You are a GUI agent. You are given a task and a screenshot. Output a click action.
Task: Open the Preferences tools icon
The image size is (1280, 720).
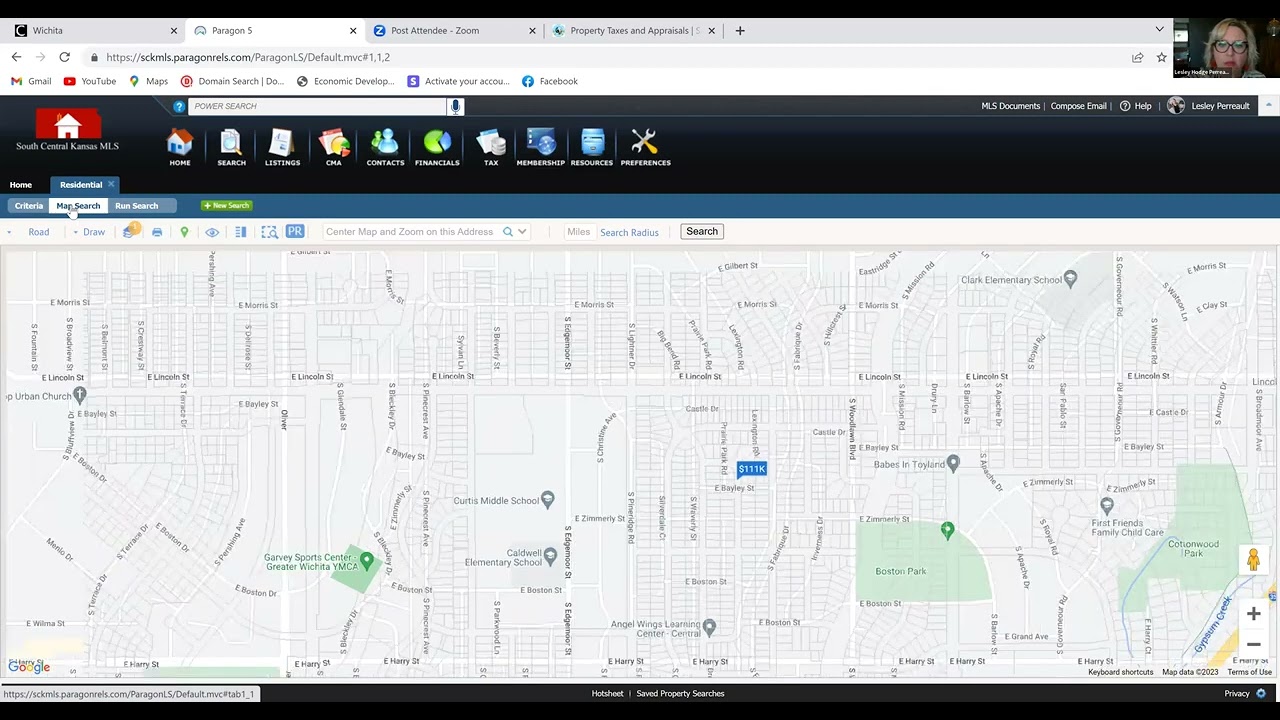[x=645, y=146]
